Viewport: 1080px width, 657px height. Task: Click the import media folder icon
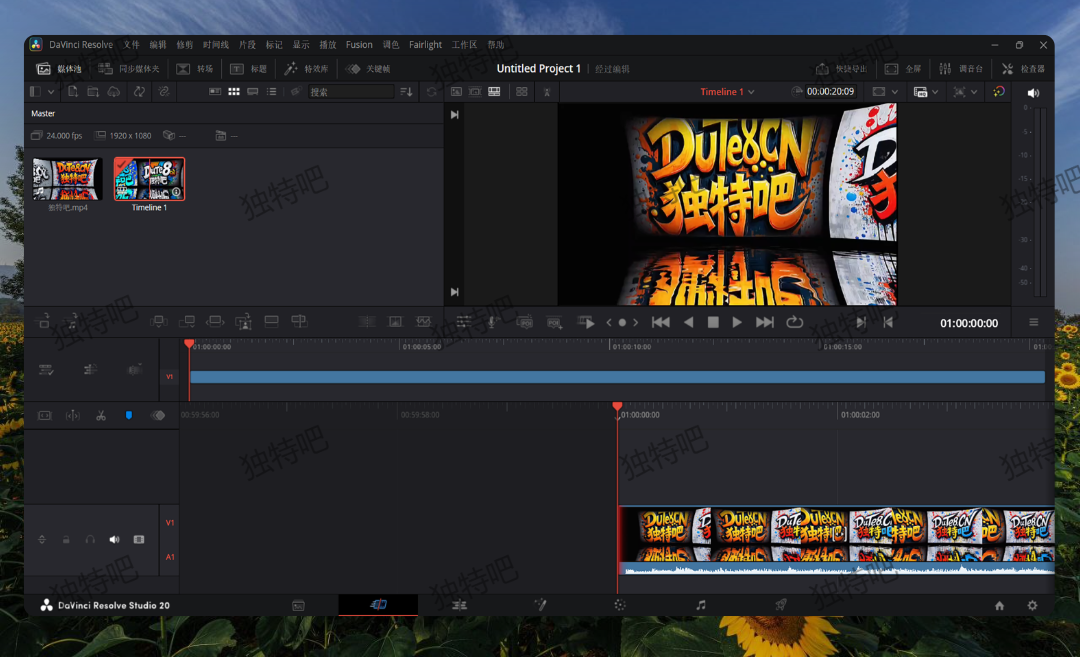(x=93, y=92)
